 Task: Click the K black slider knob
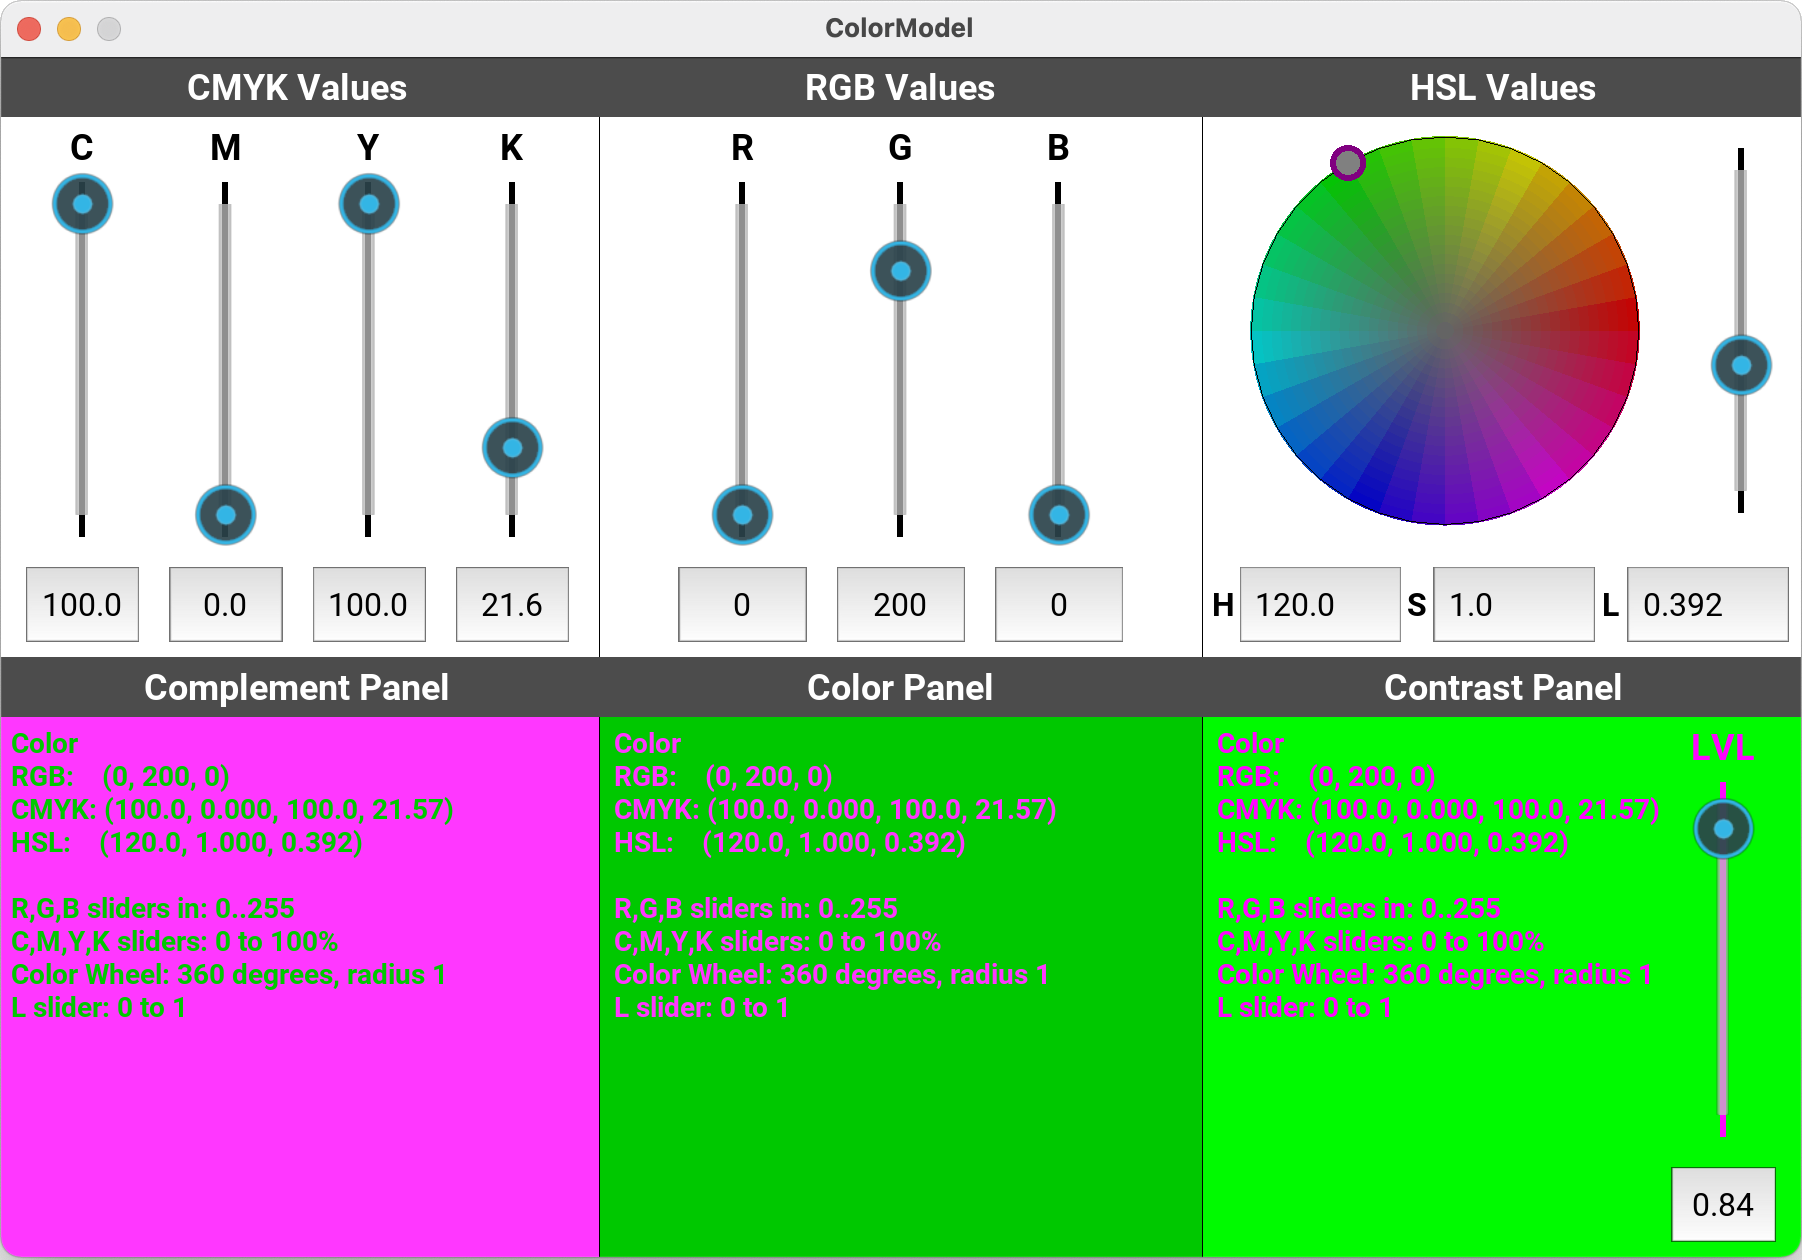tap(512, 447)
